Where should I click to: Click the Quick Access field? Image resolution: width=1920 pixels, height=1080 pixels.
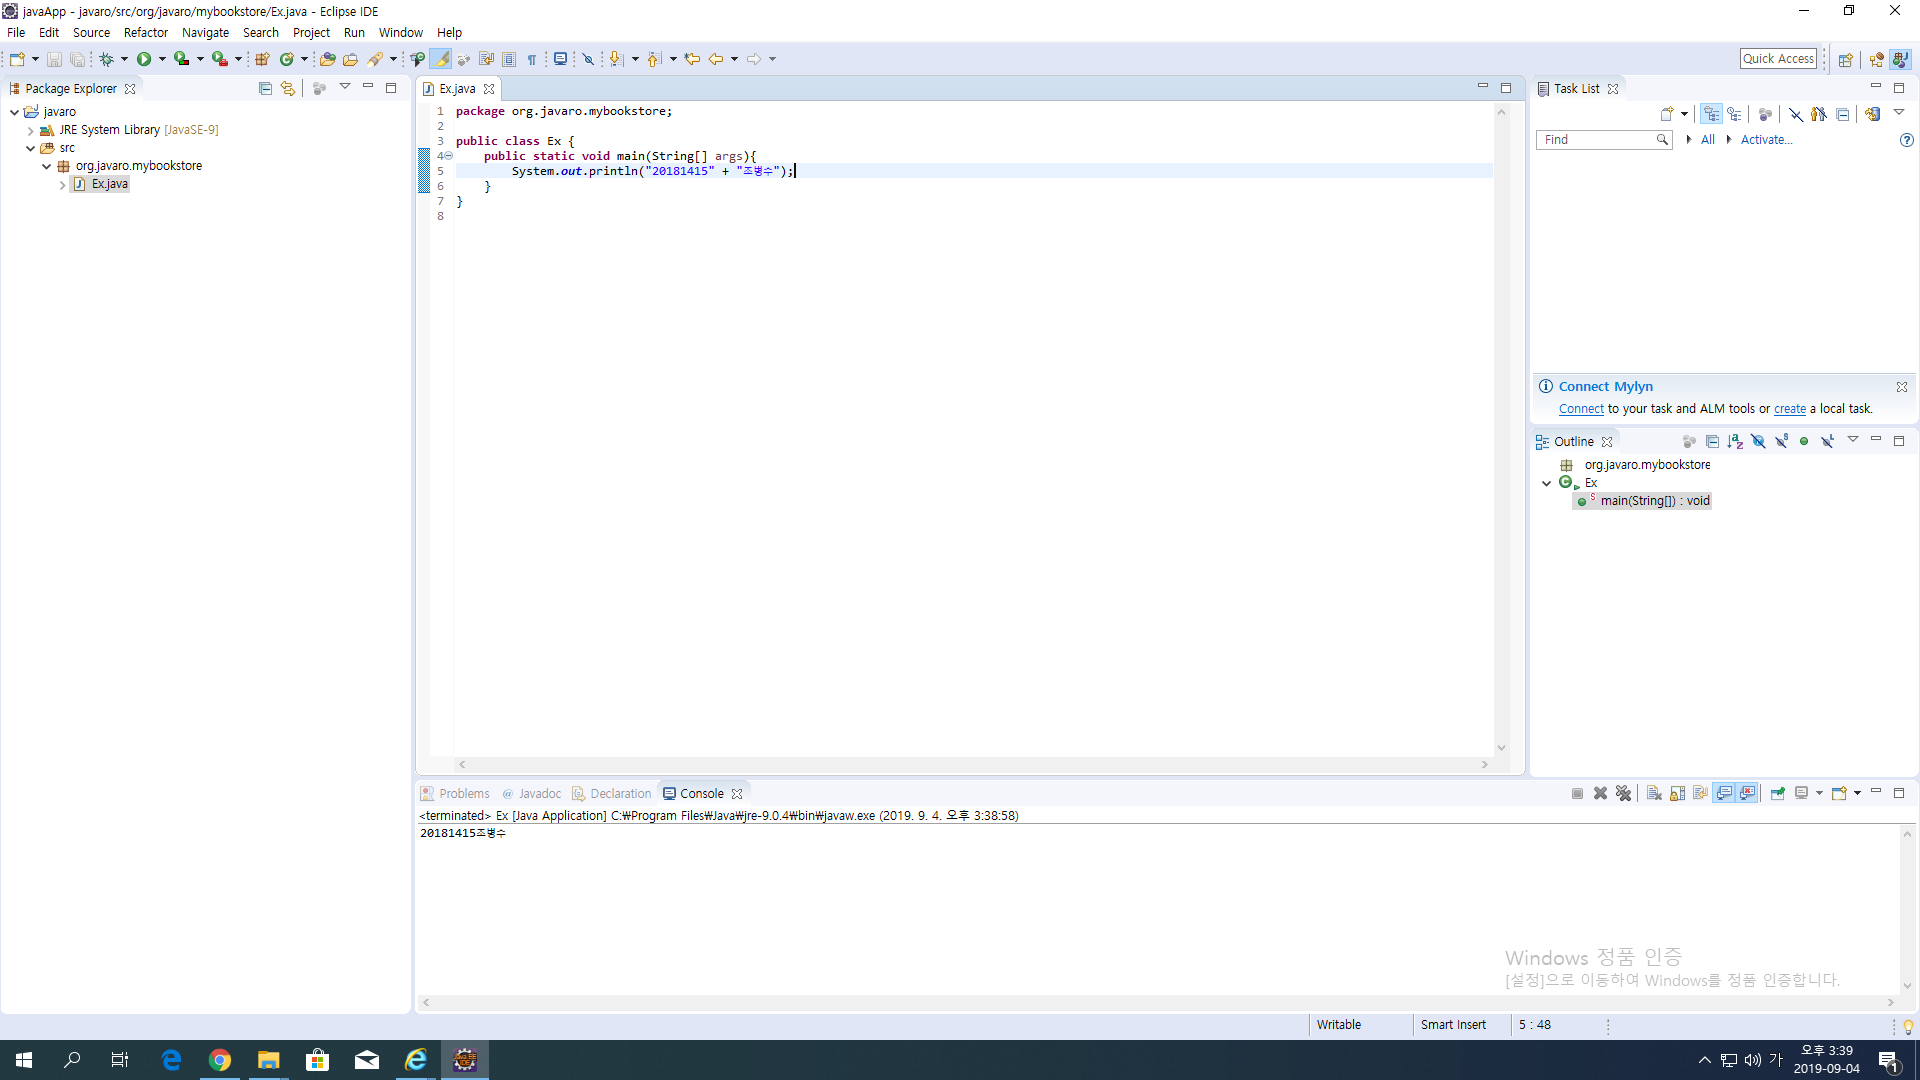[x=1778, y=59]
